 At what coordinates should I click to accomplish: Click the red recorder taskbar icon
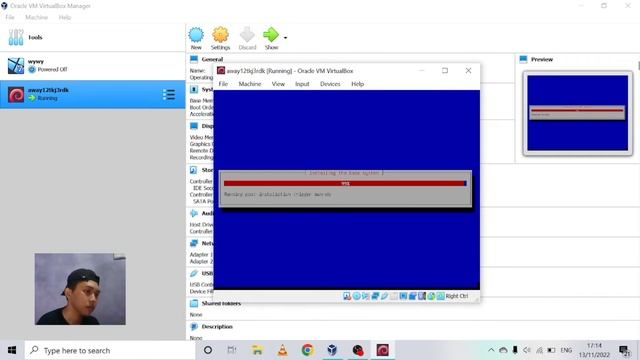[358, 350]
